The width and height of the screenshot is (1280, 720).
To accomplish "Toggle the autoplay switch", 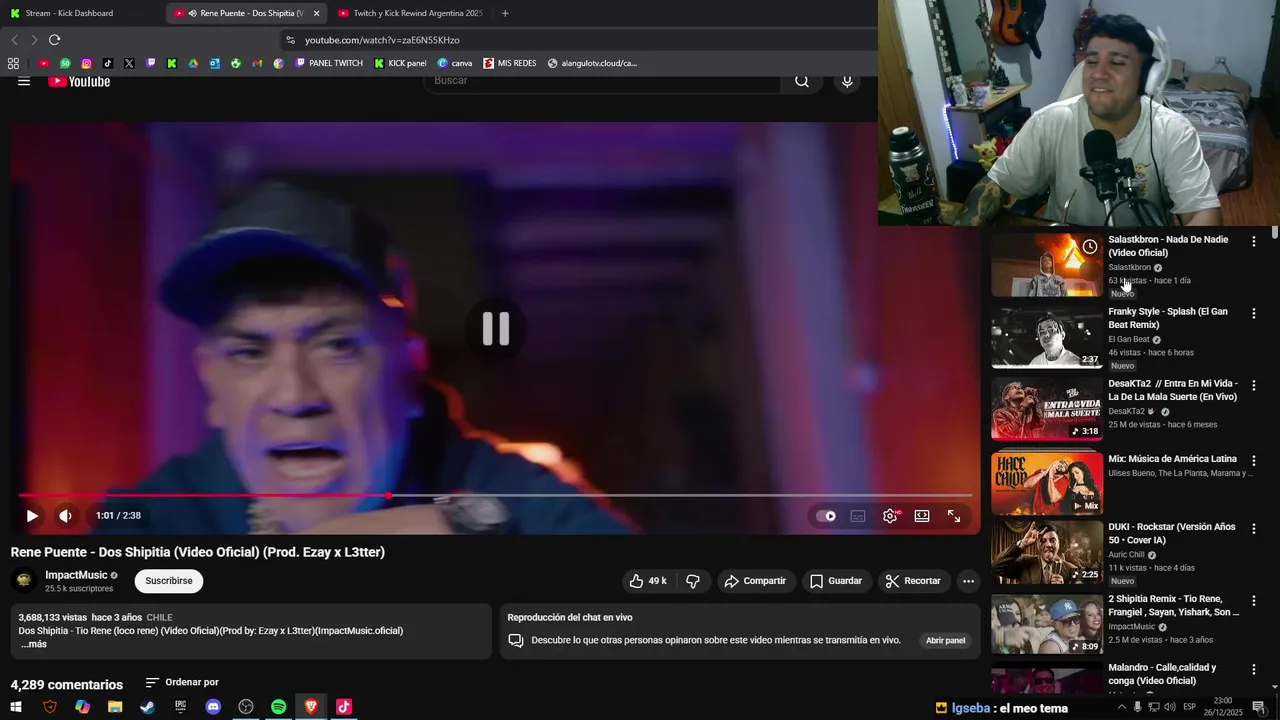I will pos(826,516).
